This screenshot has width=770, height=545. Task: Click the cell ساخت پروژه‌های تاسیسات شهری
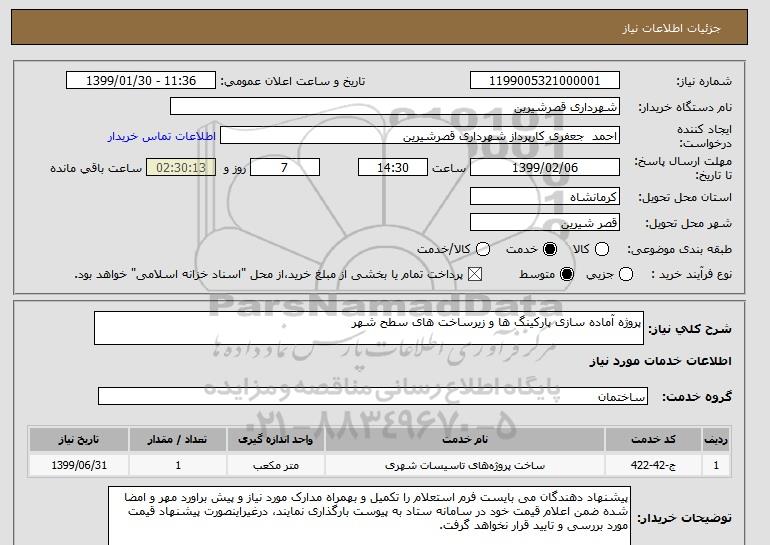pos(465,465)
